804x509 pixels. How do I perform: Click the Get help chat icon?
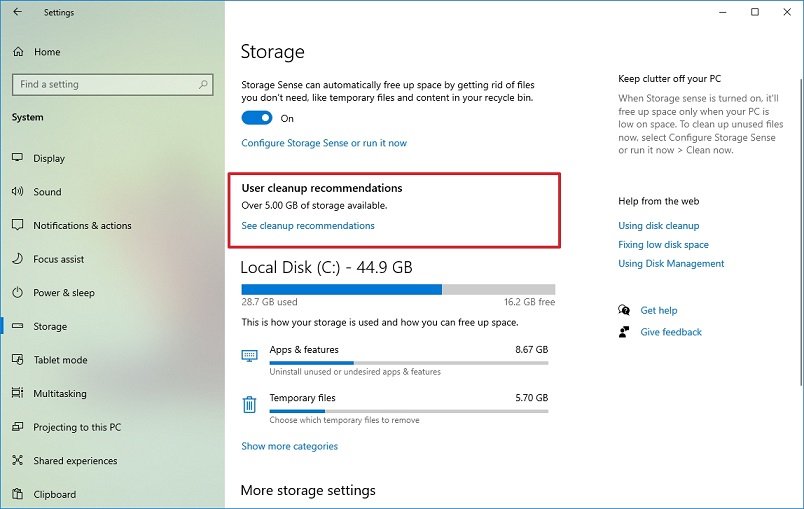pos(624,310)
